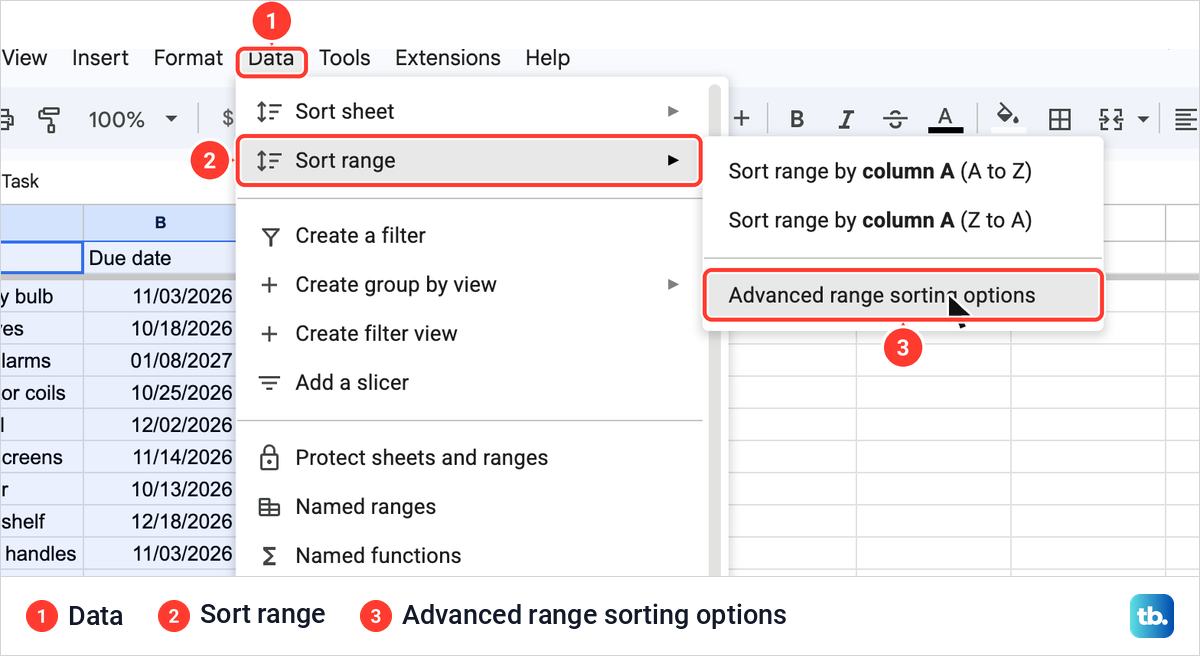Click the sigma Named functions icon
This screenshot has width=1200, height=656.
point(269,556)
